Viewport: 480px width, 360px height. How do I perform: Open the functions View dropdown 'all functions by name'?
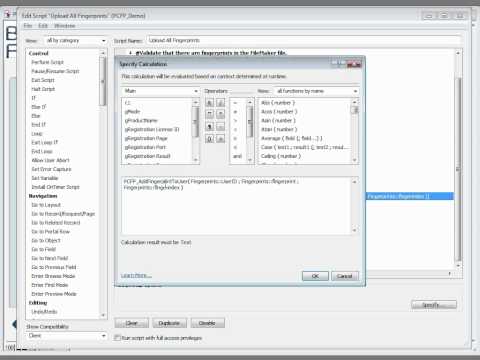pyautogui.click(x=316, y=91)
